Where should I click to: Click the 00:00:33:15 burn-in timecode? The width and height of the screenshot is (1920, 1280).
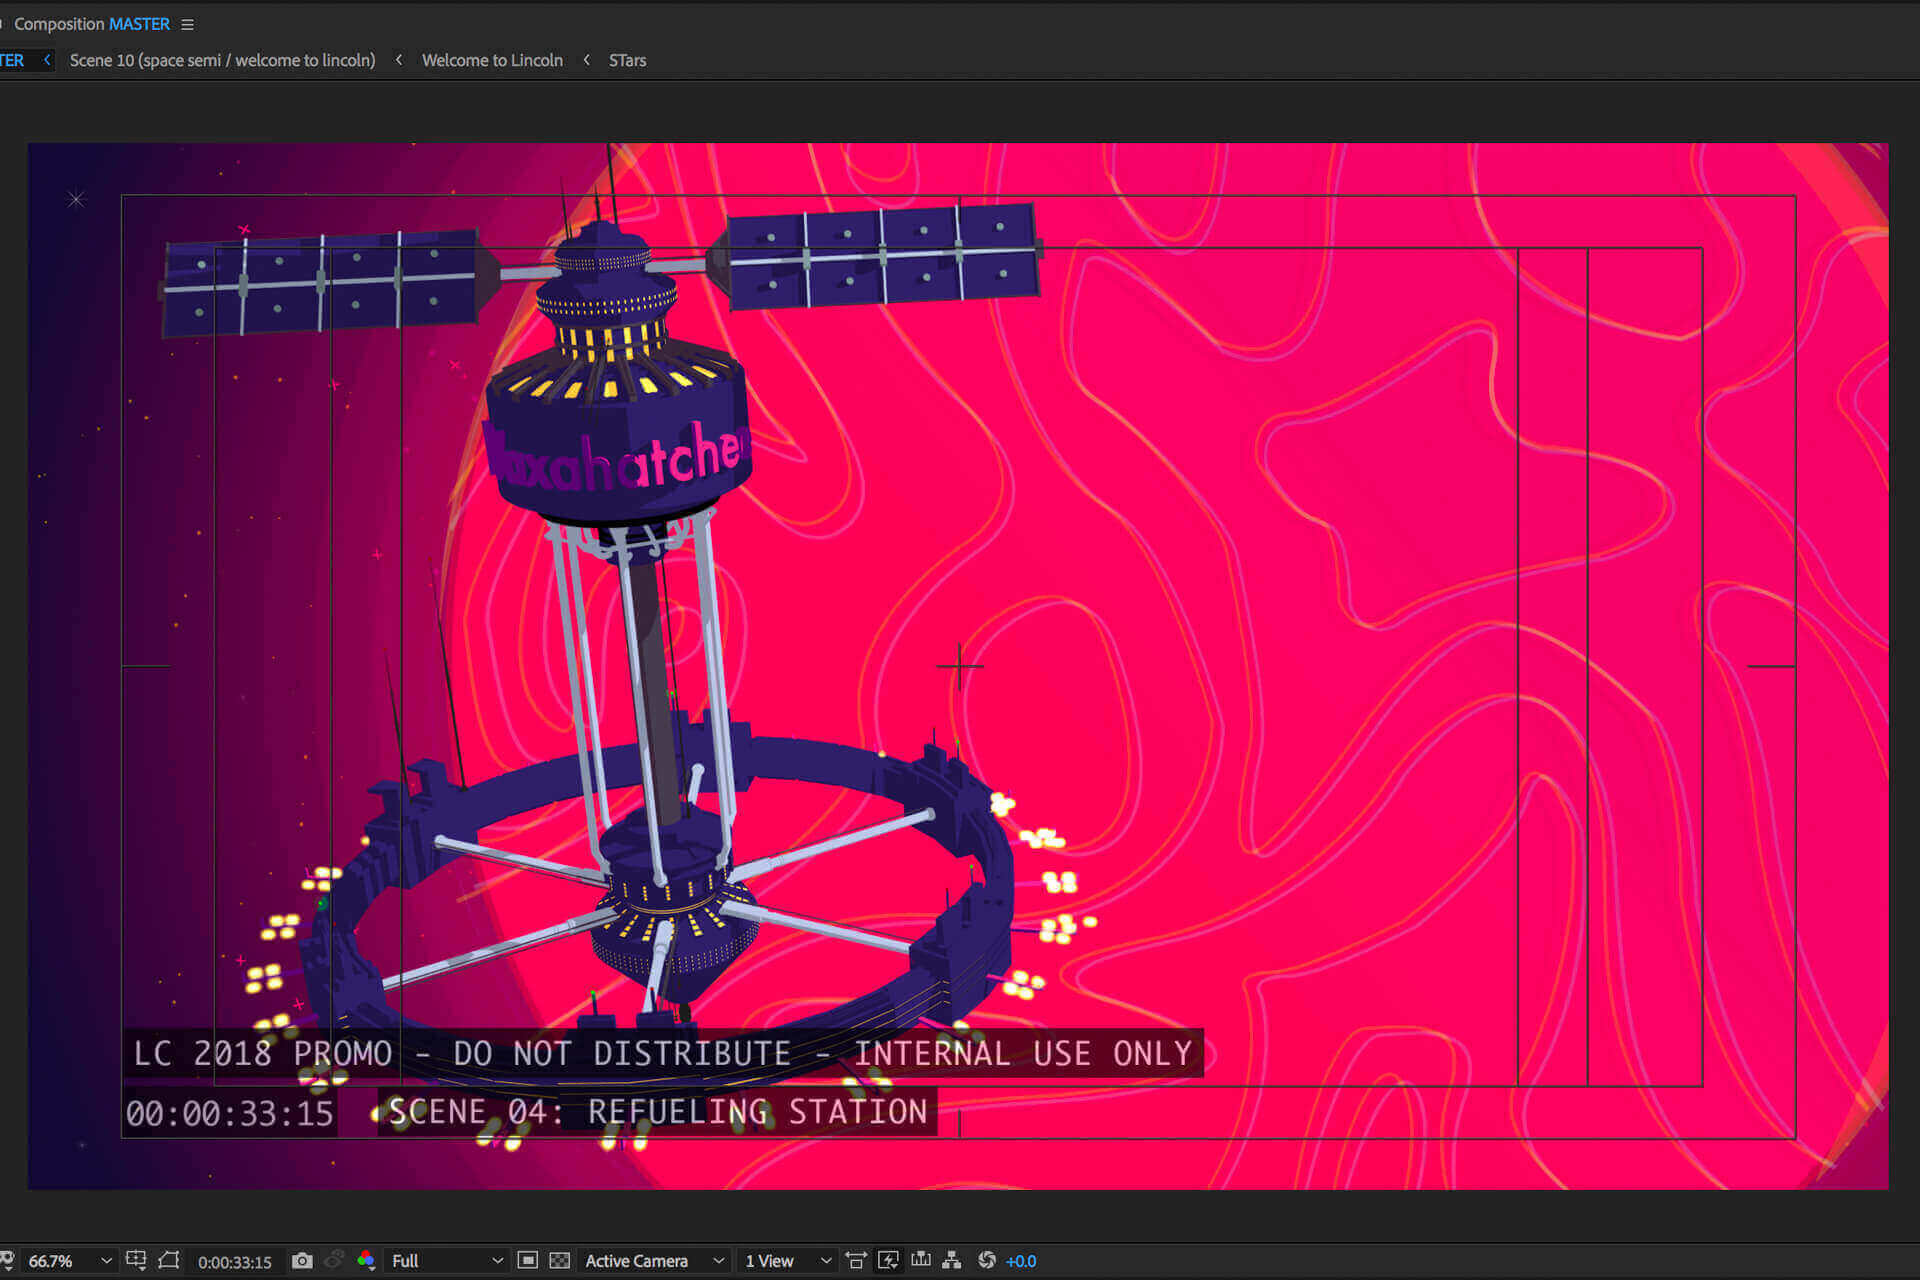click(230, 1114)
